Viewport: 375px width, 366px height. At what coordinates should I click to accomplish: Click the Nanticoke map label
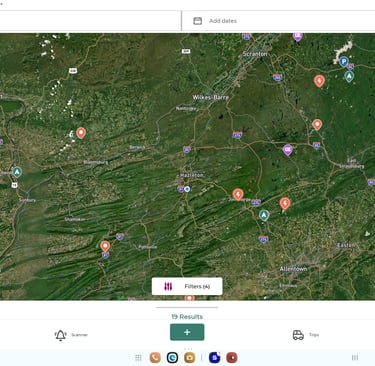pos(186,108)
